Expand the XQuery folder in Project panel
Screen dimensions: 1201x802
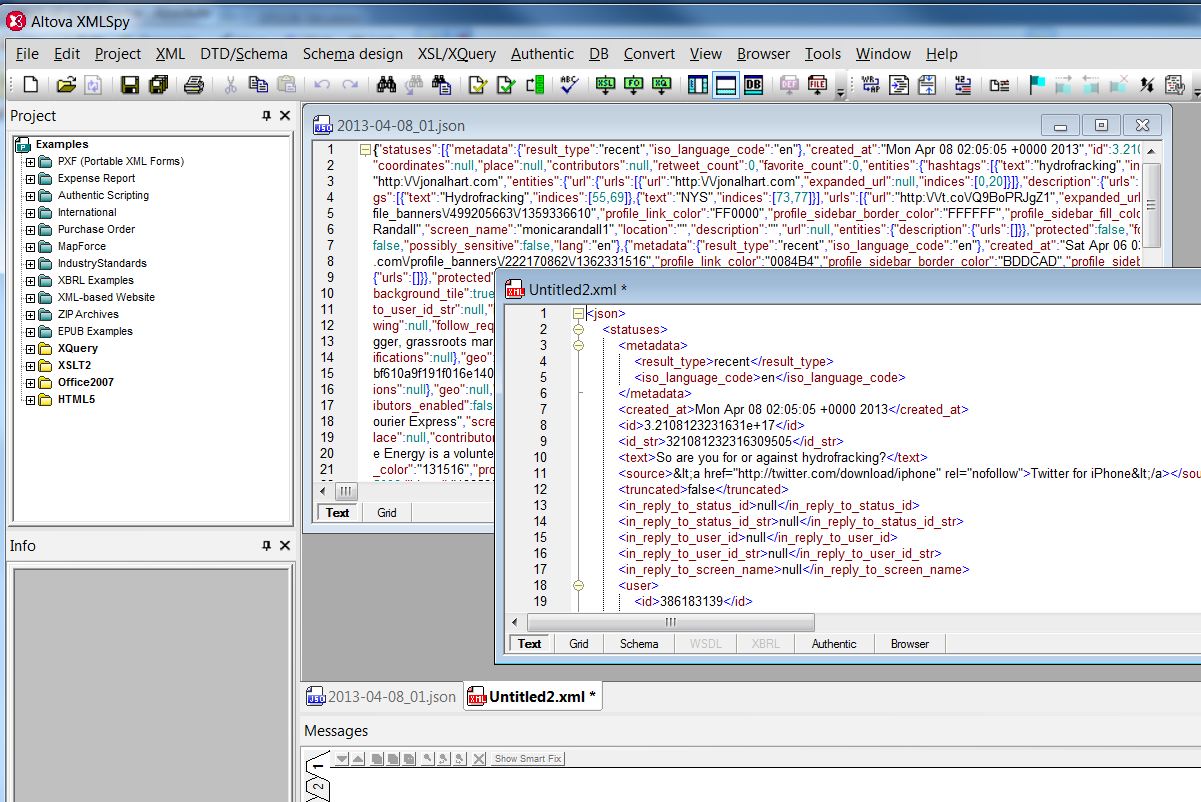(31, 347)
